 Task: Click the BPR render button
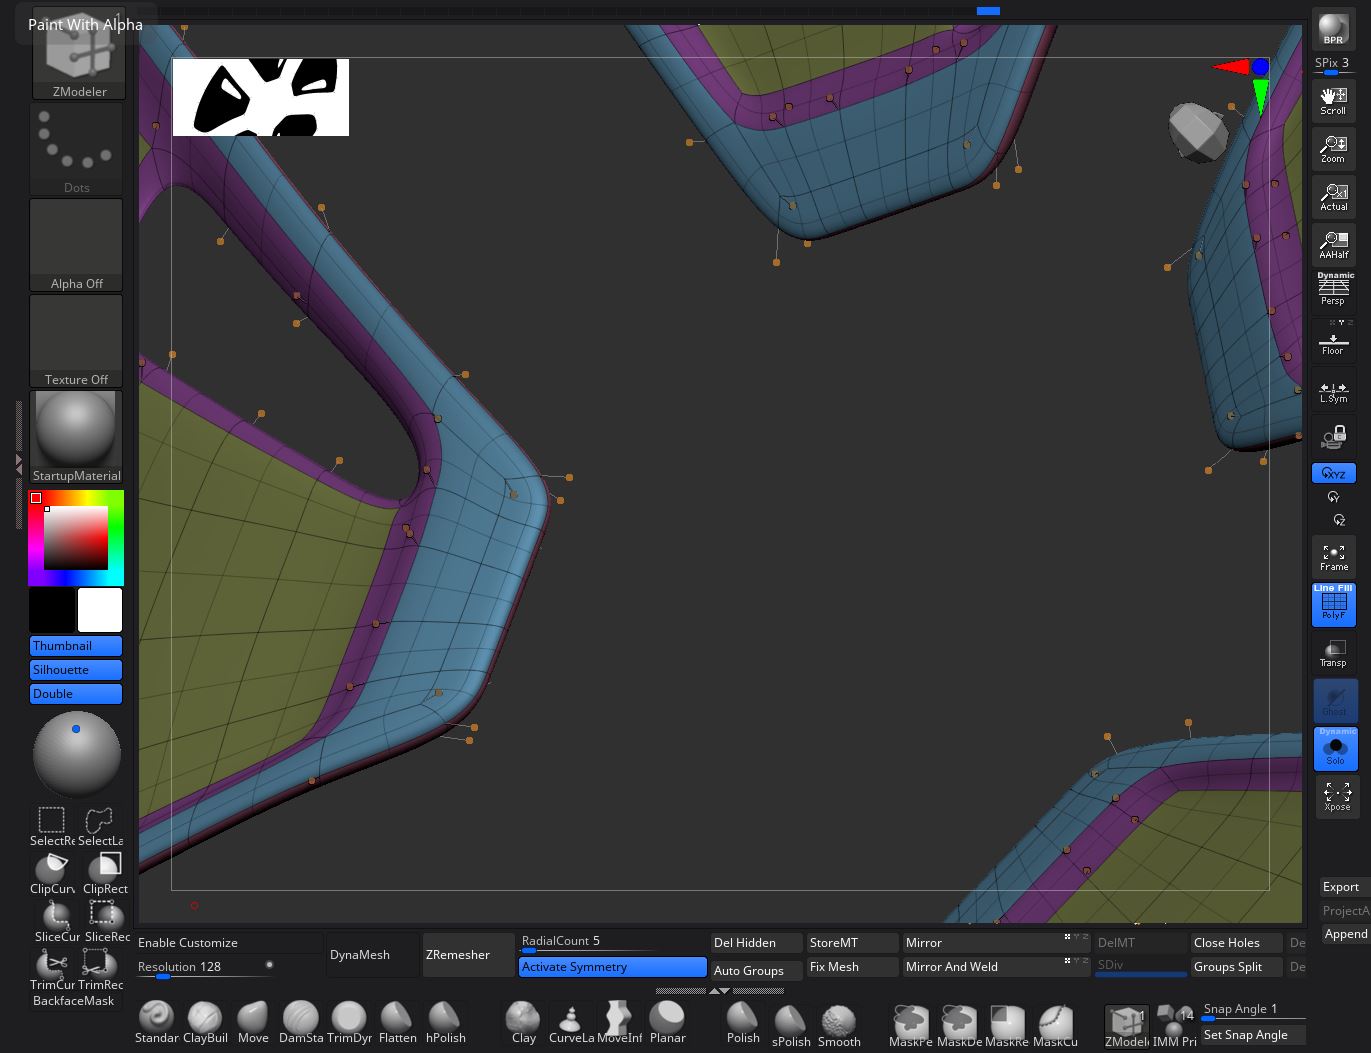coord(1333,29)
